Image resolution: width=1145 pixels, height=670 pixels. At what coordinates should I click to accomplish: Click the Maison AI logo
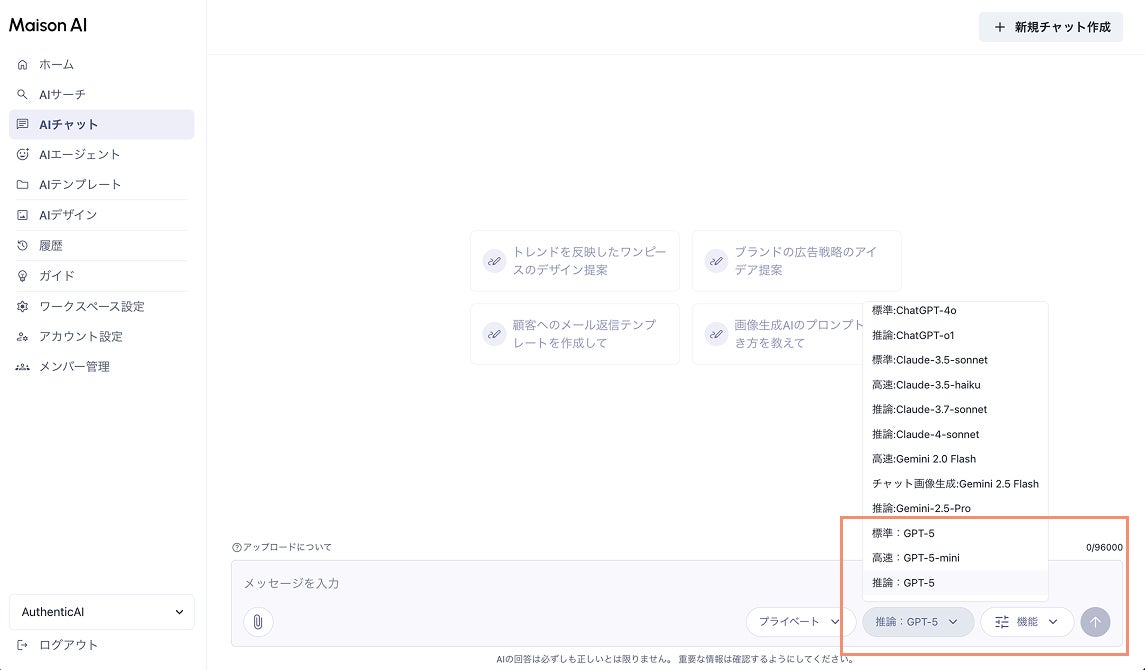coord(48,26)
